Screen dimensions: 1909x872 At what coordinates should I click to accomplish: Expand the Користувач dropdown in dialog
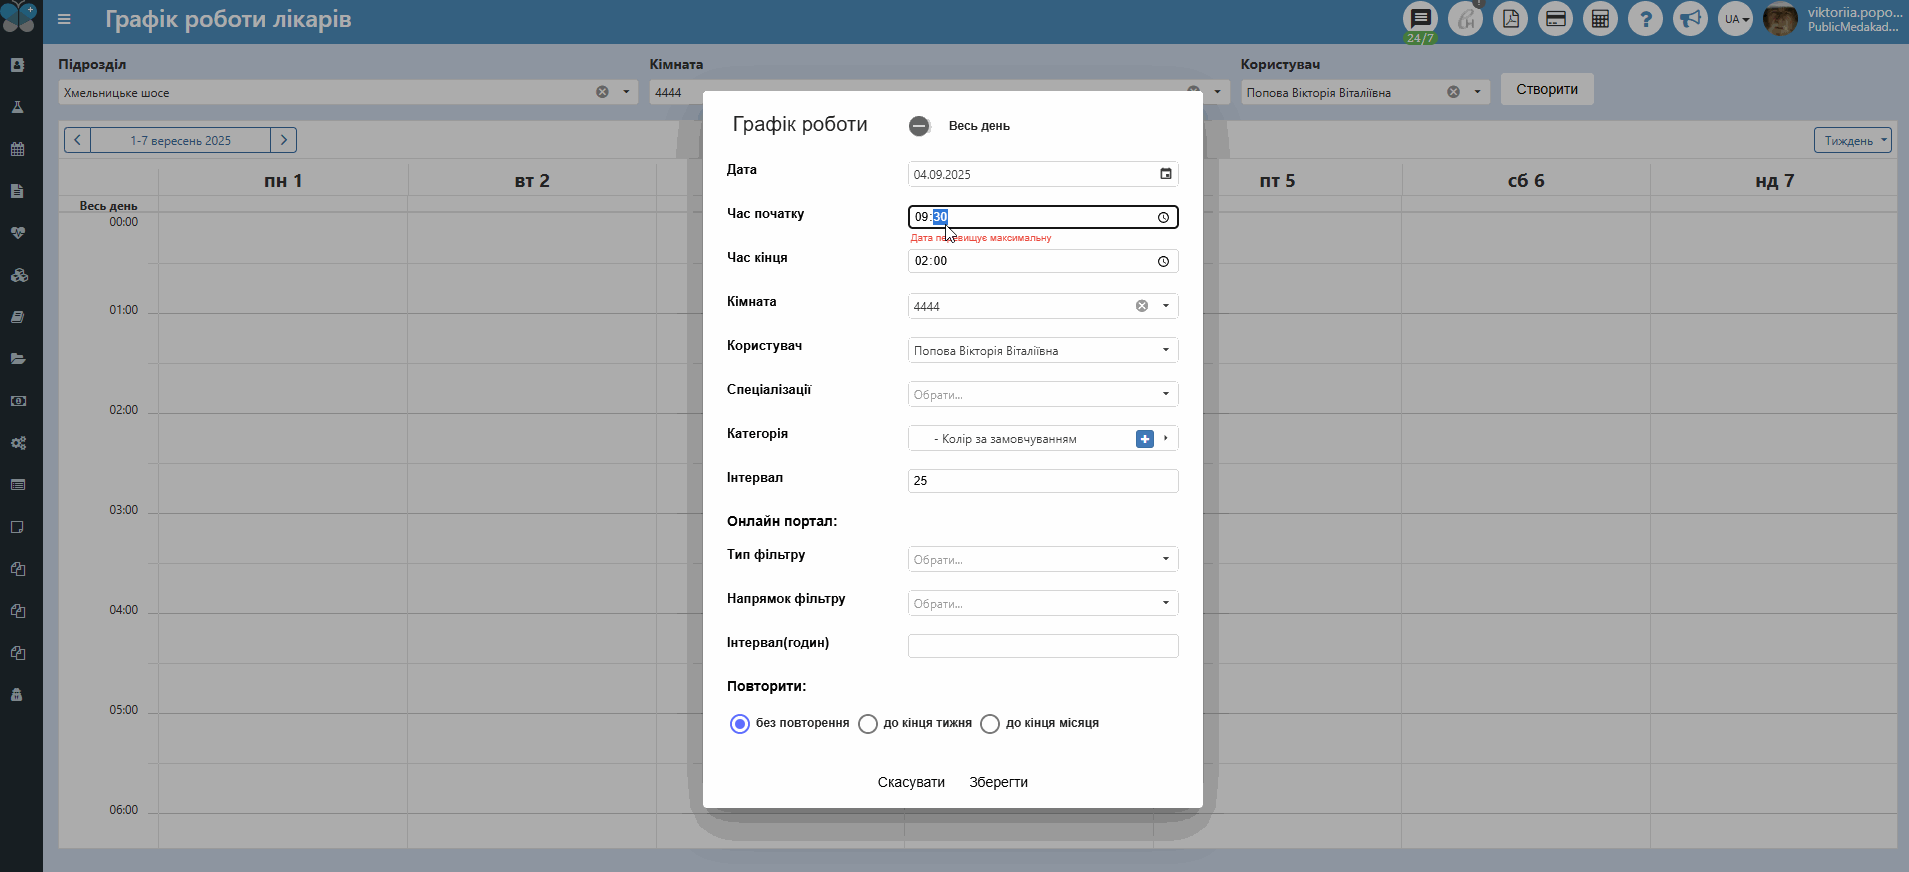pyautogui.click(x=1166, y=350)
